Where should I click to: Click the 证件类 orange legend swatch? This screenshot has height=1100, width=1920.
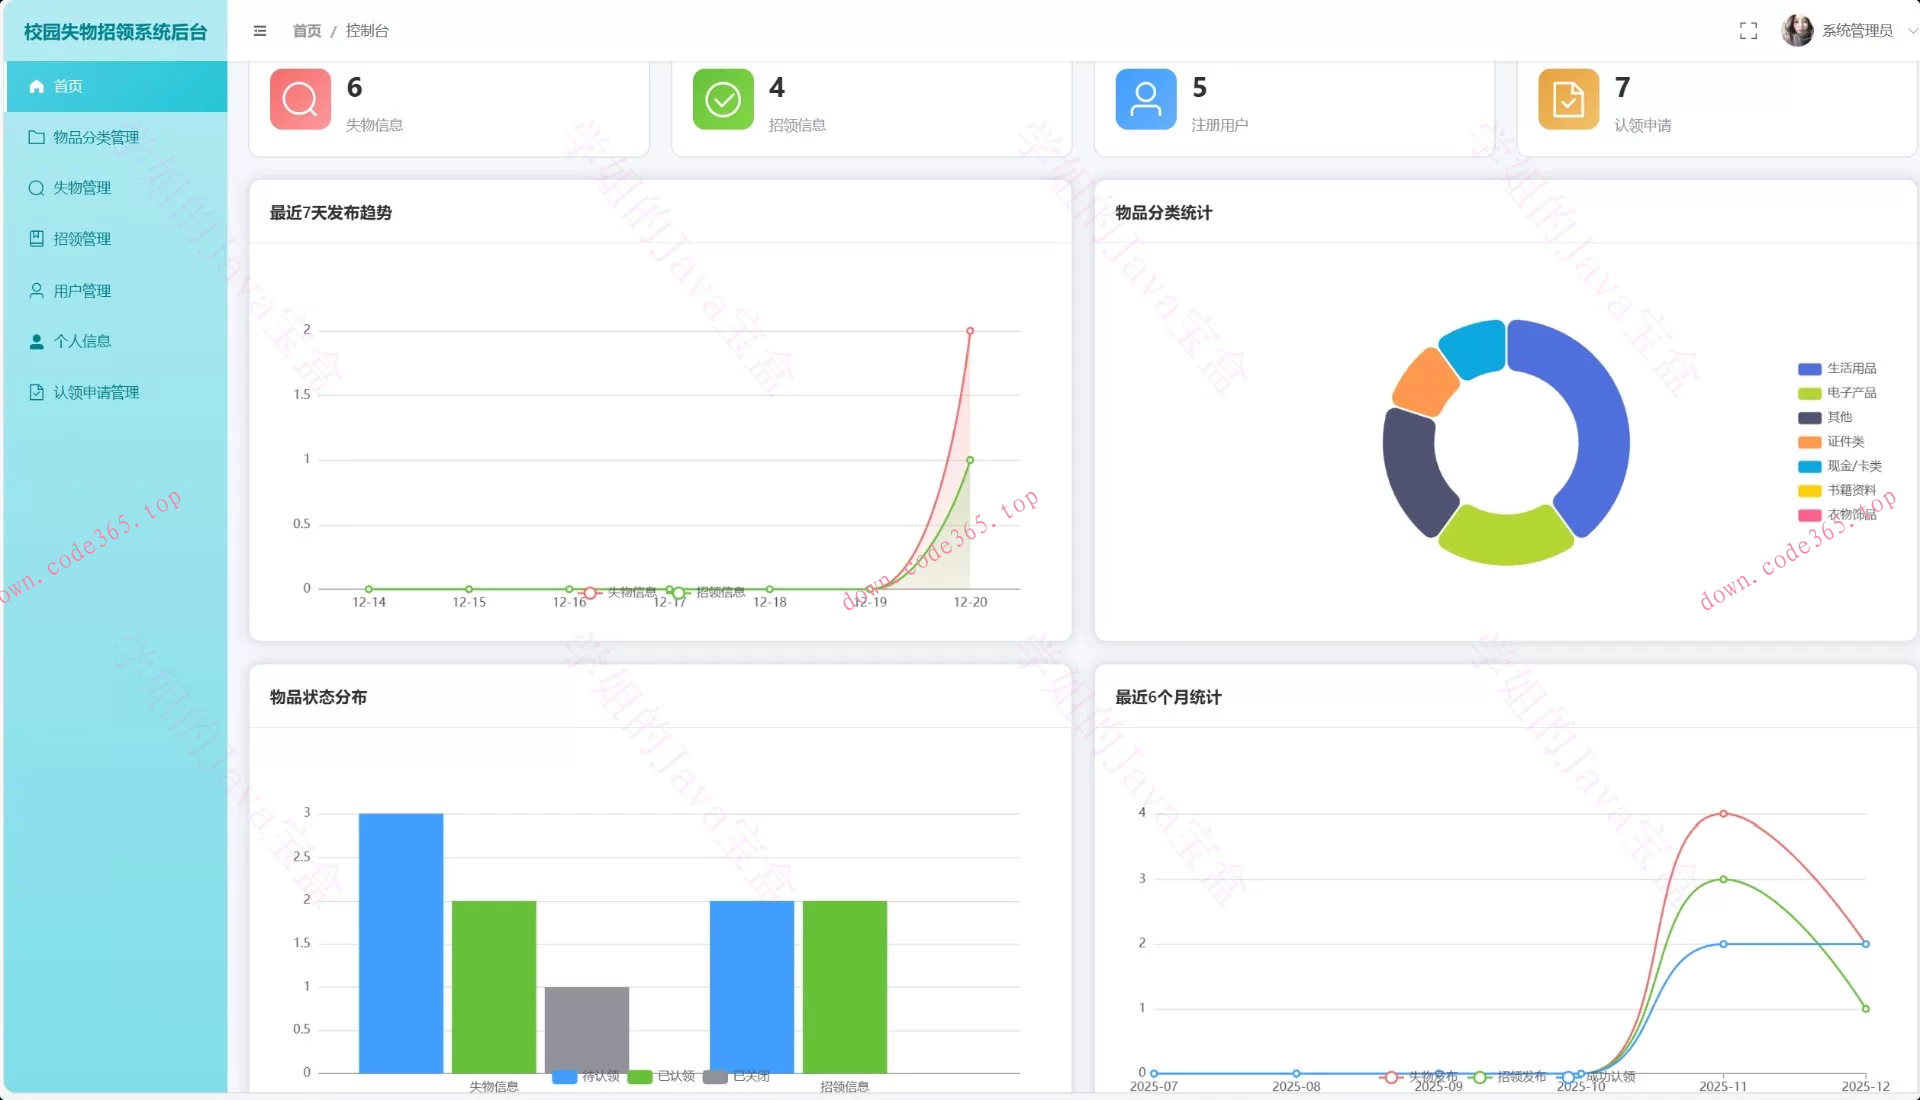[x=1809, y=442]
